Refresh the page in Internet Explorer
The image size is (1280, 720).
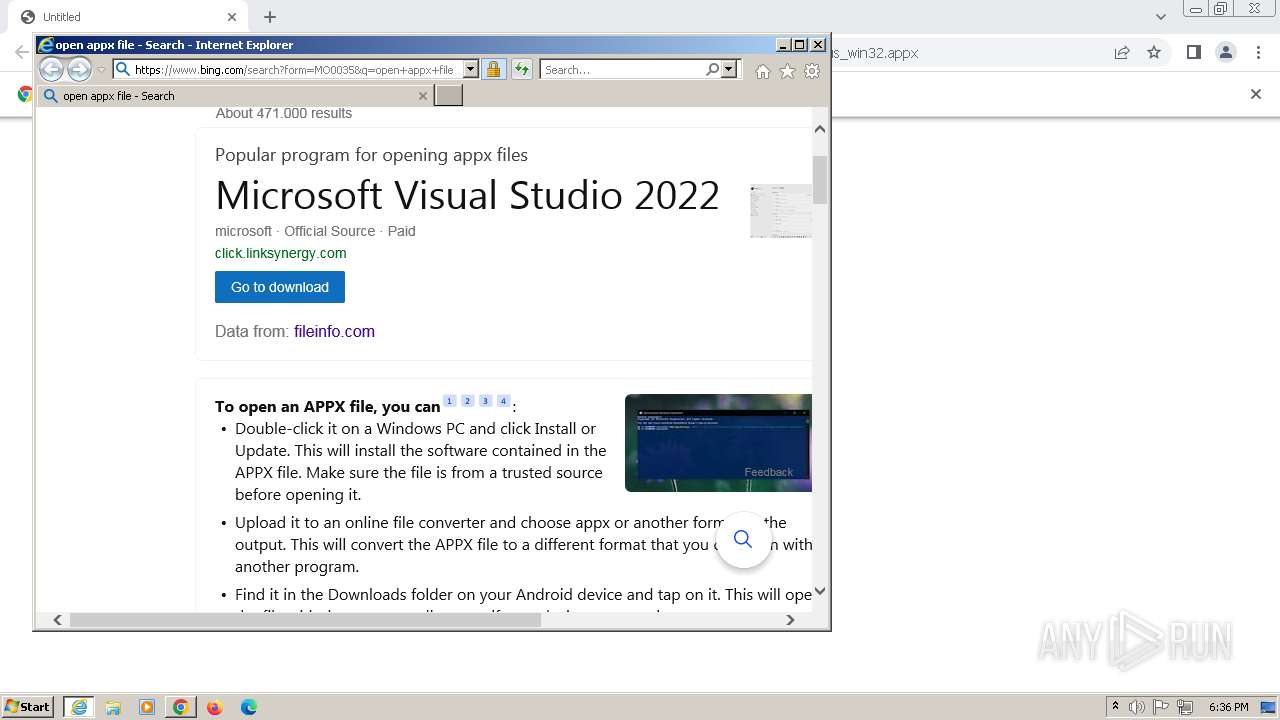click(522, 69)
